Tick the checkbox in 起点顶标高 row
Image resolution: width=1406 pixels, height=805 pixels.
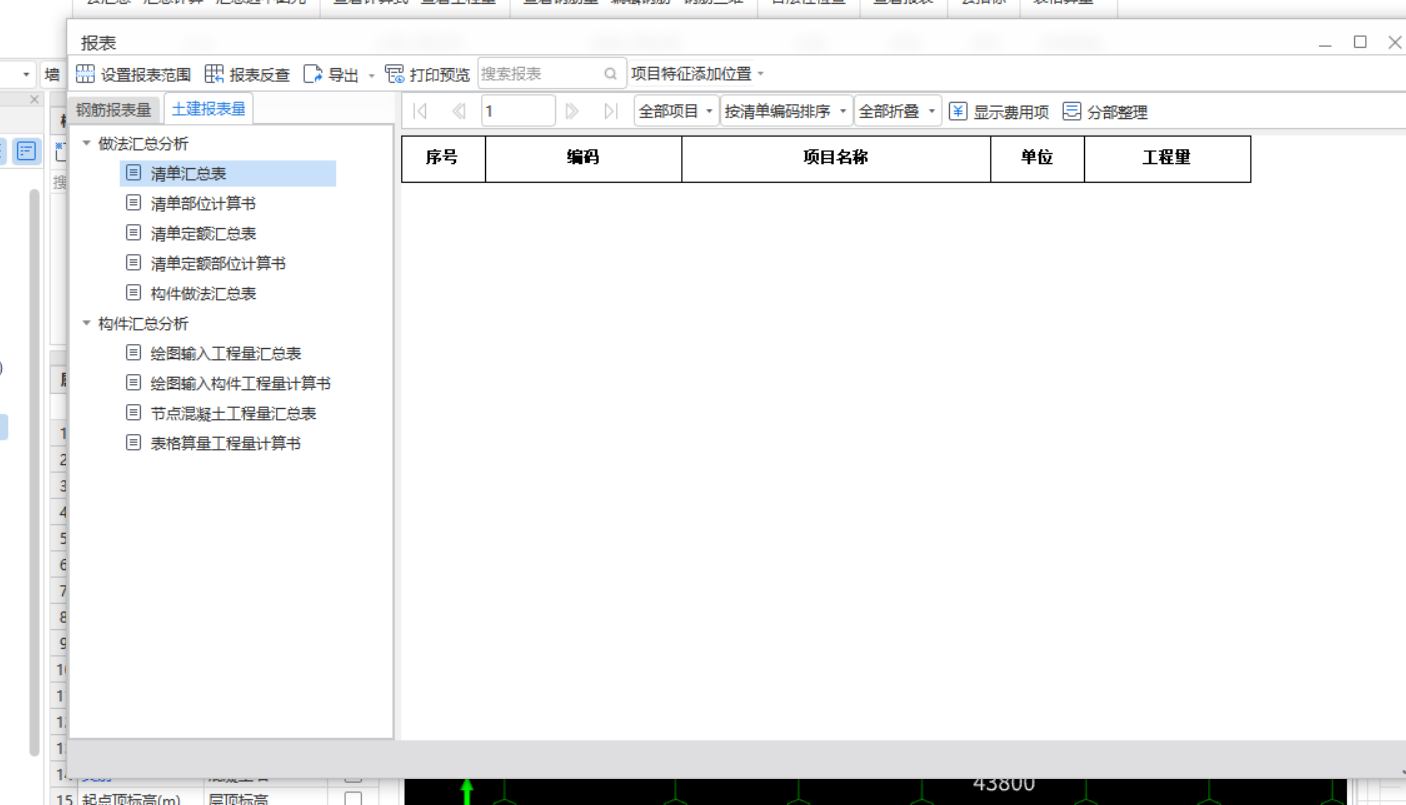(353, 799)
